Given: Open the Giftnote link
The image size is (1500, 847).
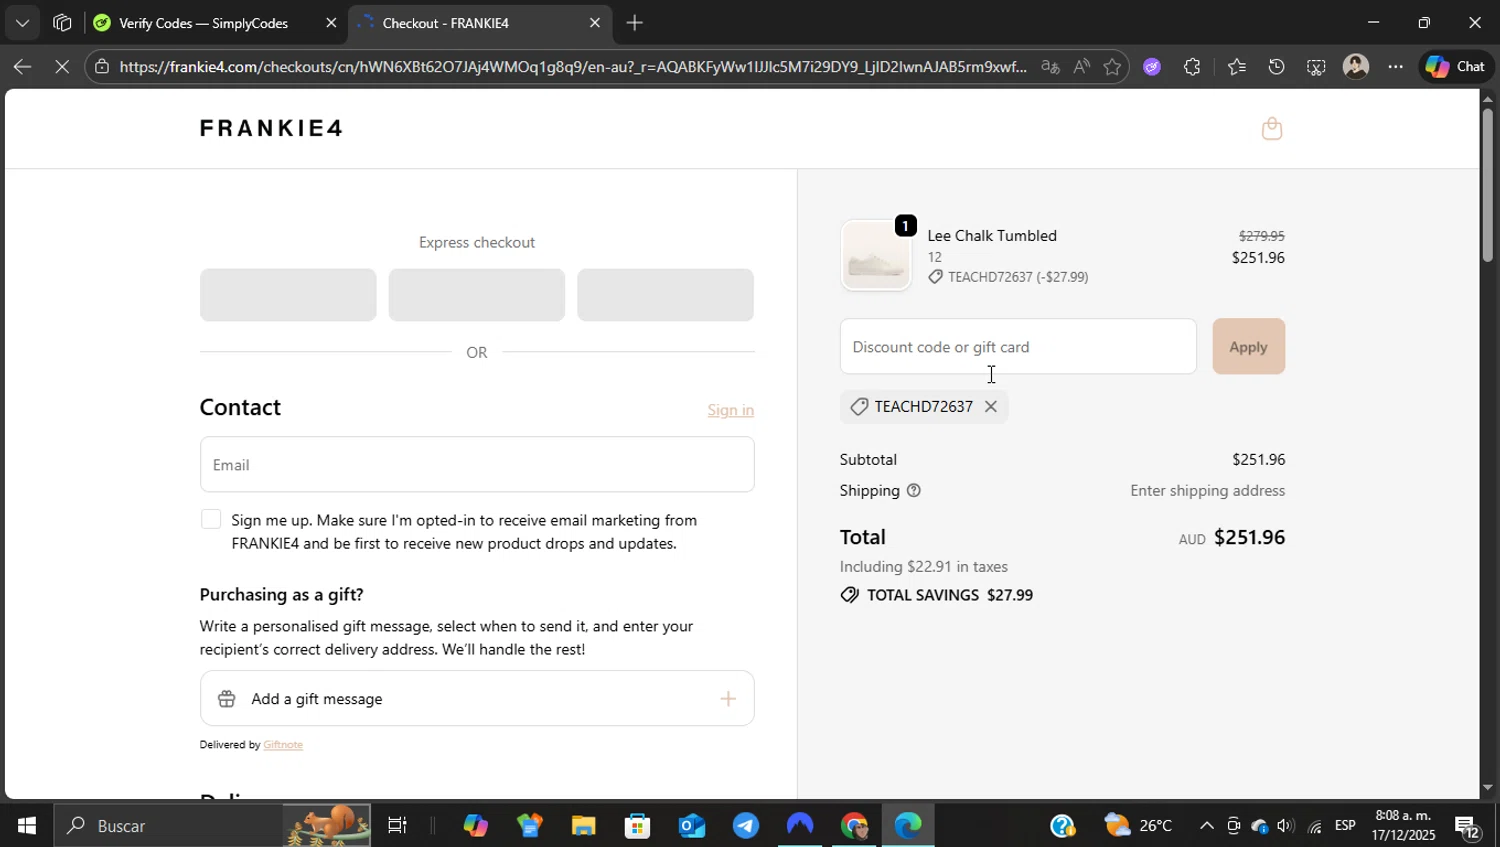Looking at the screenshot, I should point(283,745).
